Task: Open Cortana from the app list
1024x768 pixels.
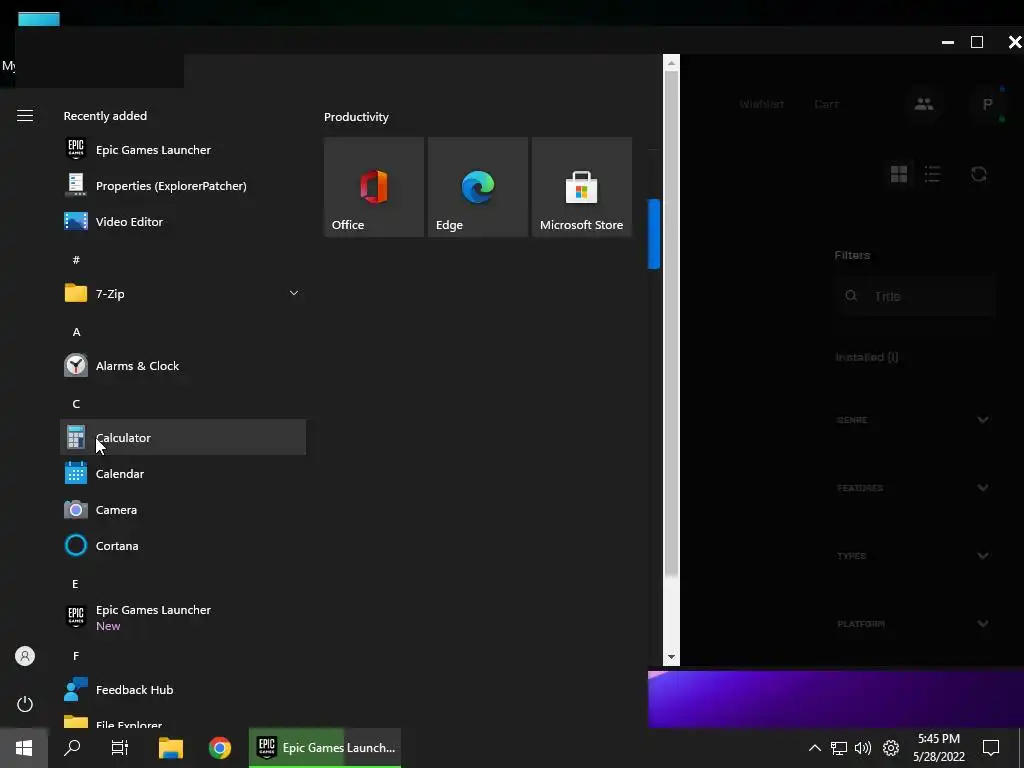Action: 183,545
